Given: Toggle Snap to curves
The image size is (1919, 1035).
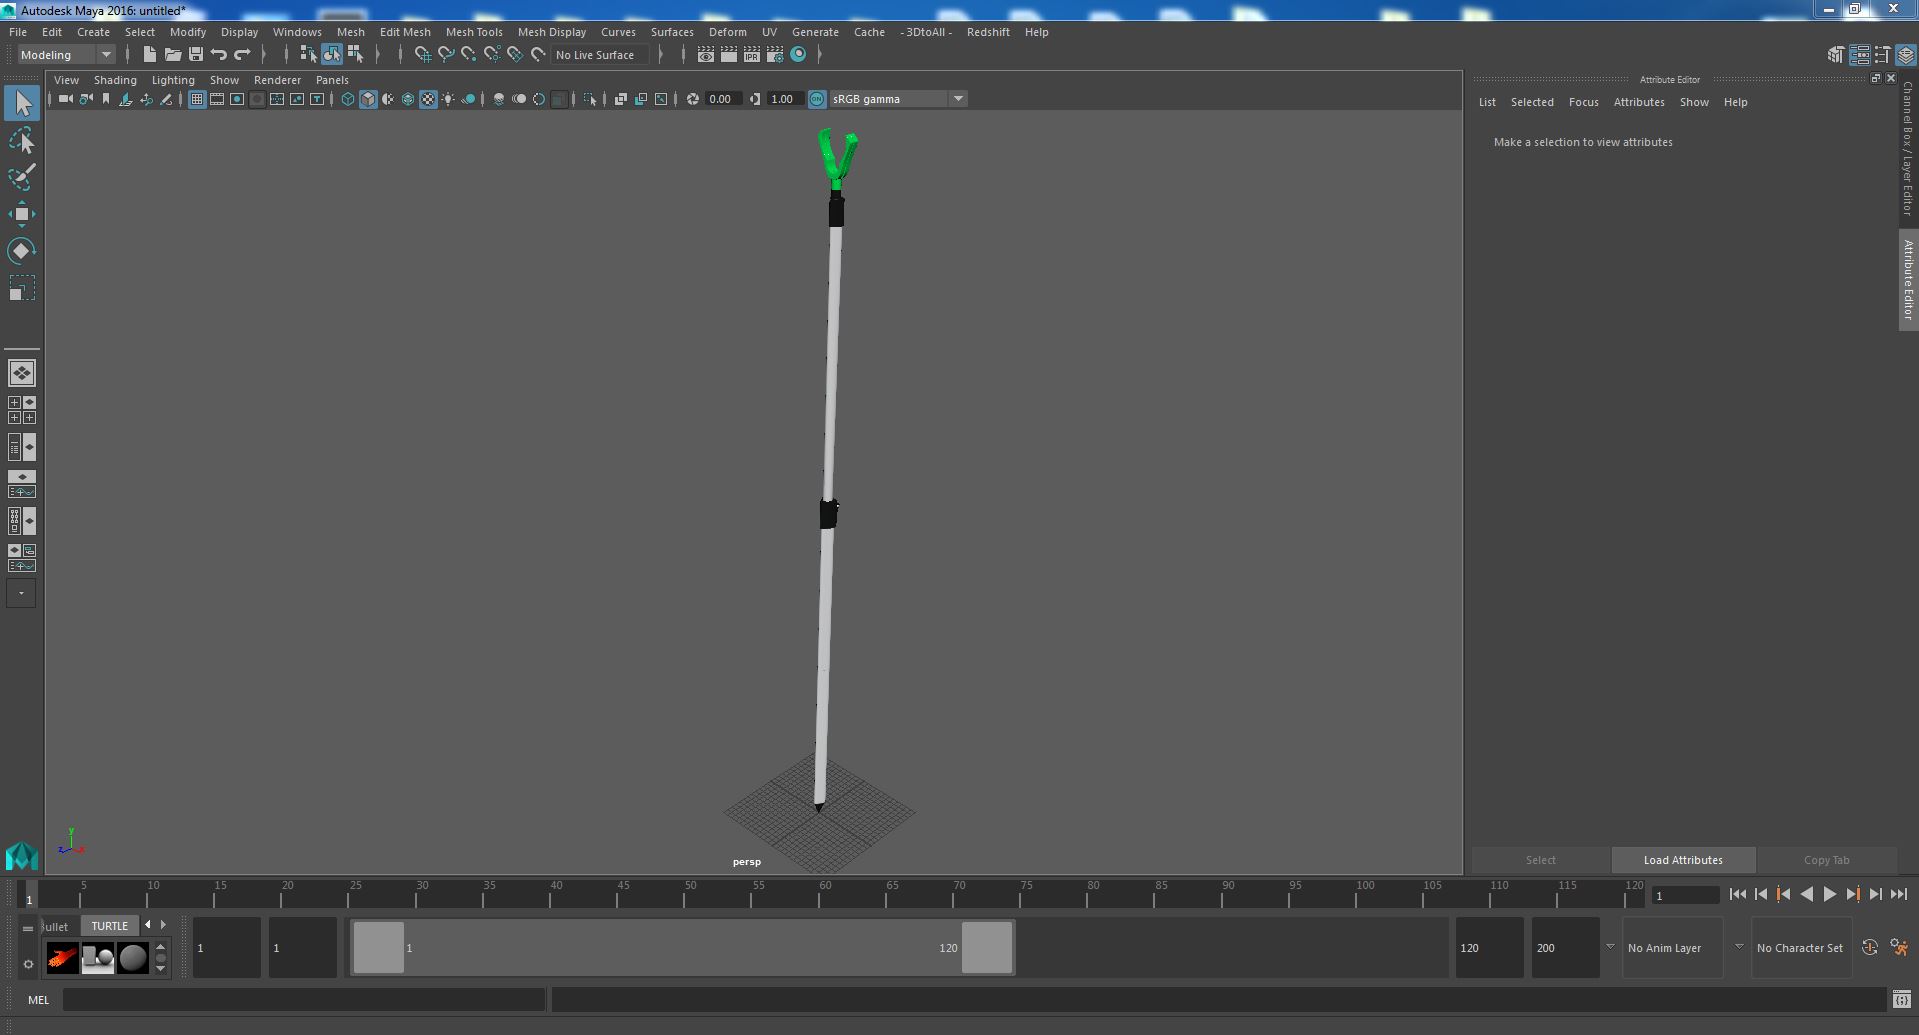Looking at the screenshot, I should 446,55.
